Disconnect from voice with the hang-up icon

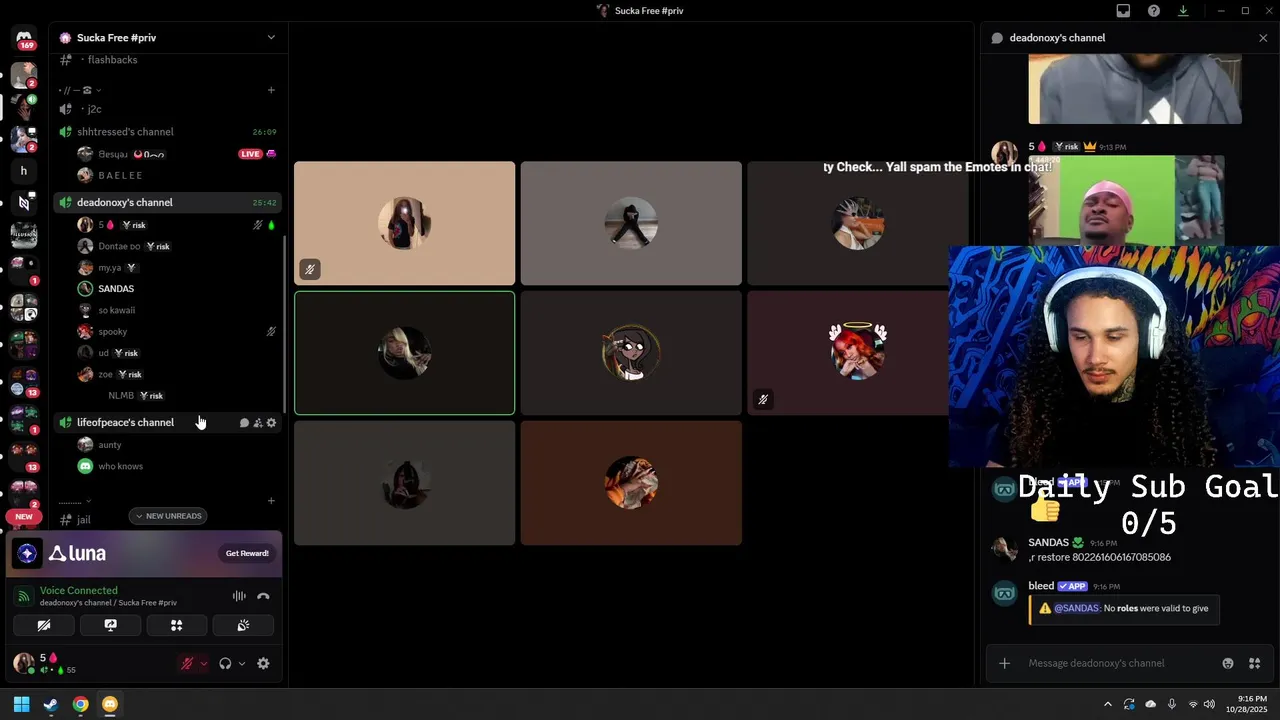coord(263,596)
